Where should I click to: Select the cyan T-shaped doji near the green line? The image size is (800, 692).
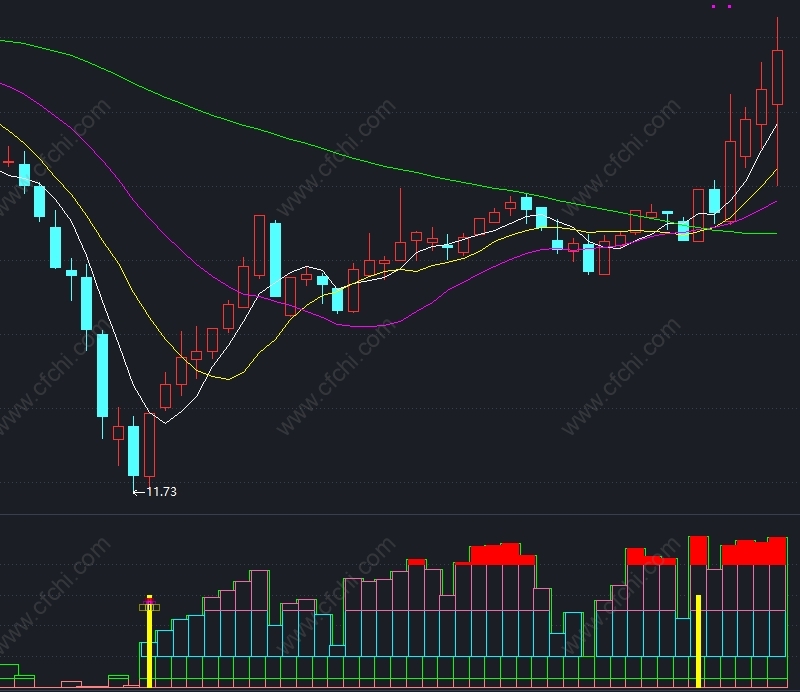(x=667, y=219)
